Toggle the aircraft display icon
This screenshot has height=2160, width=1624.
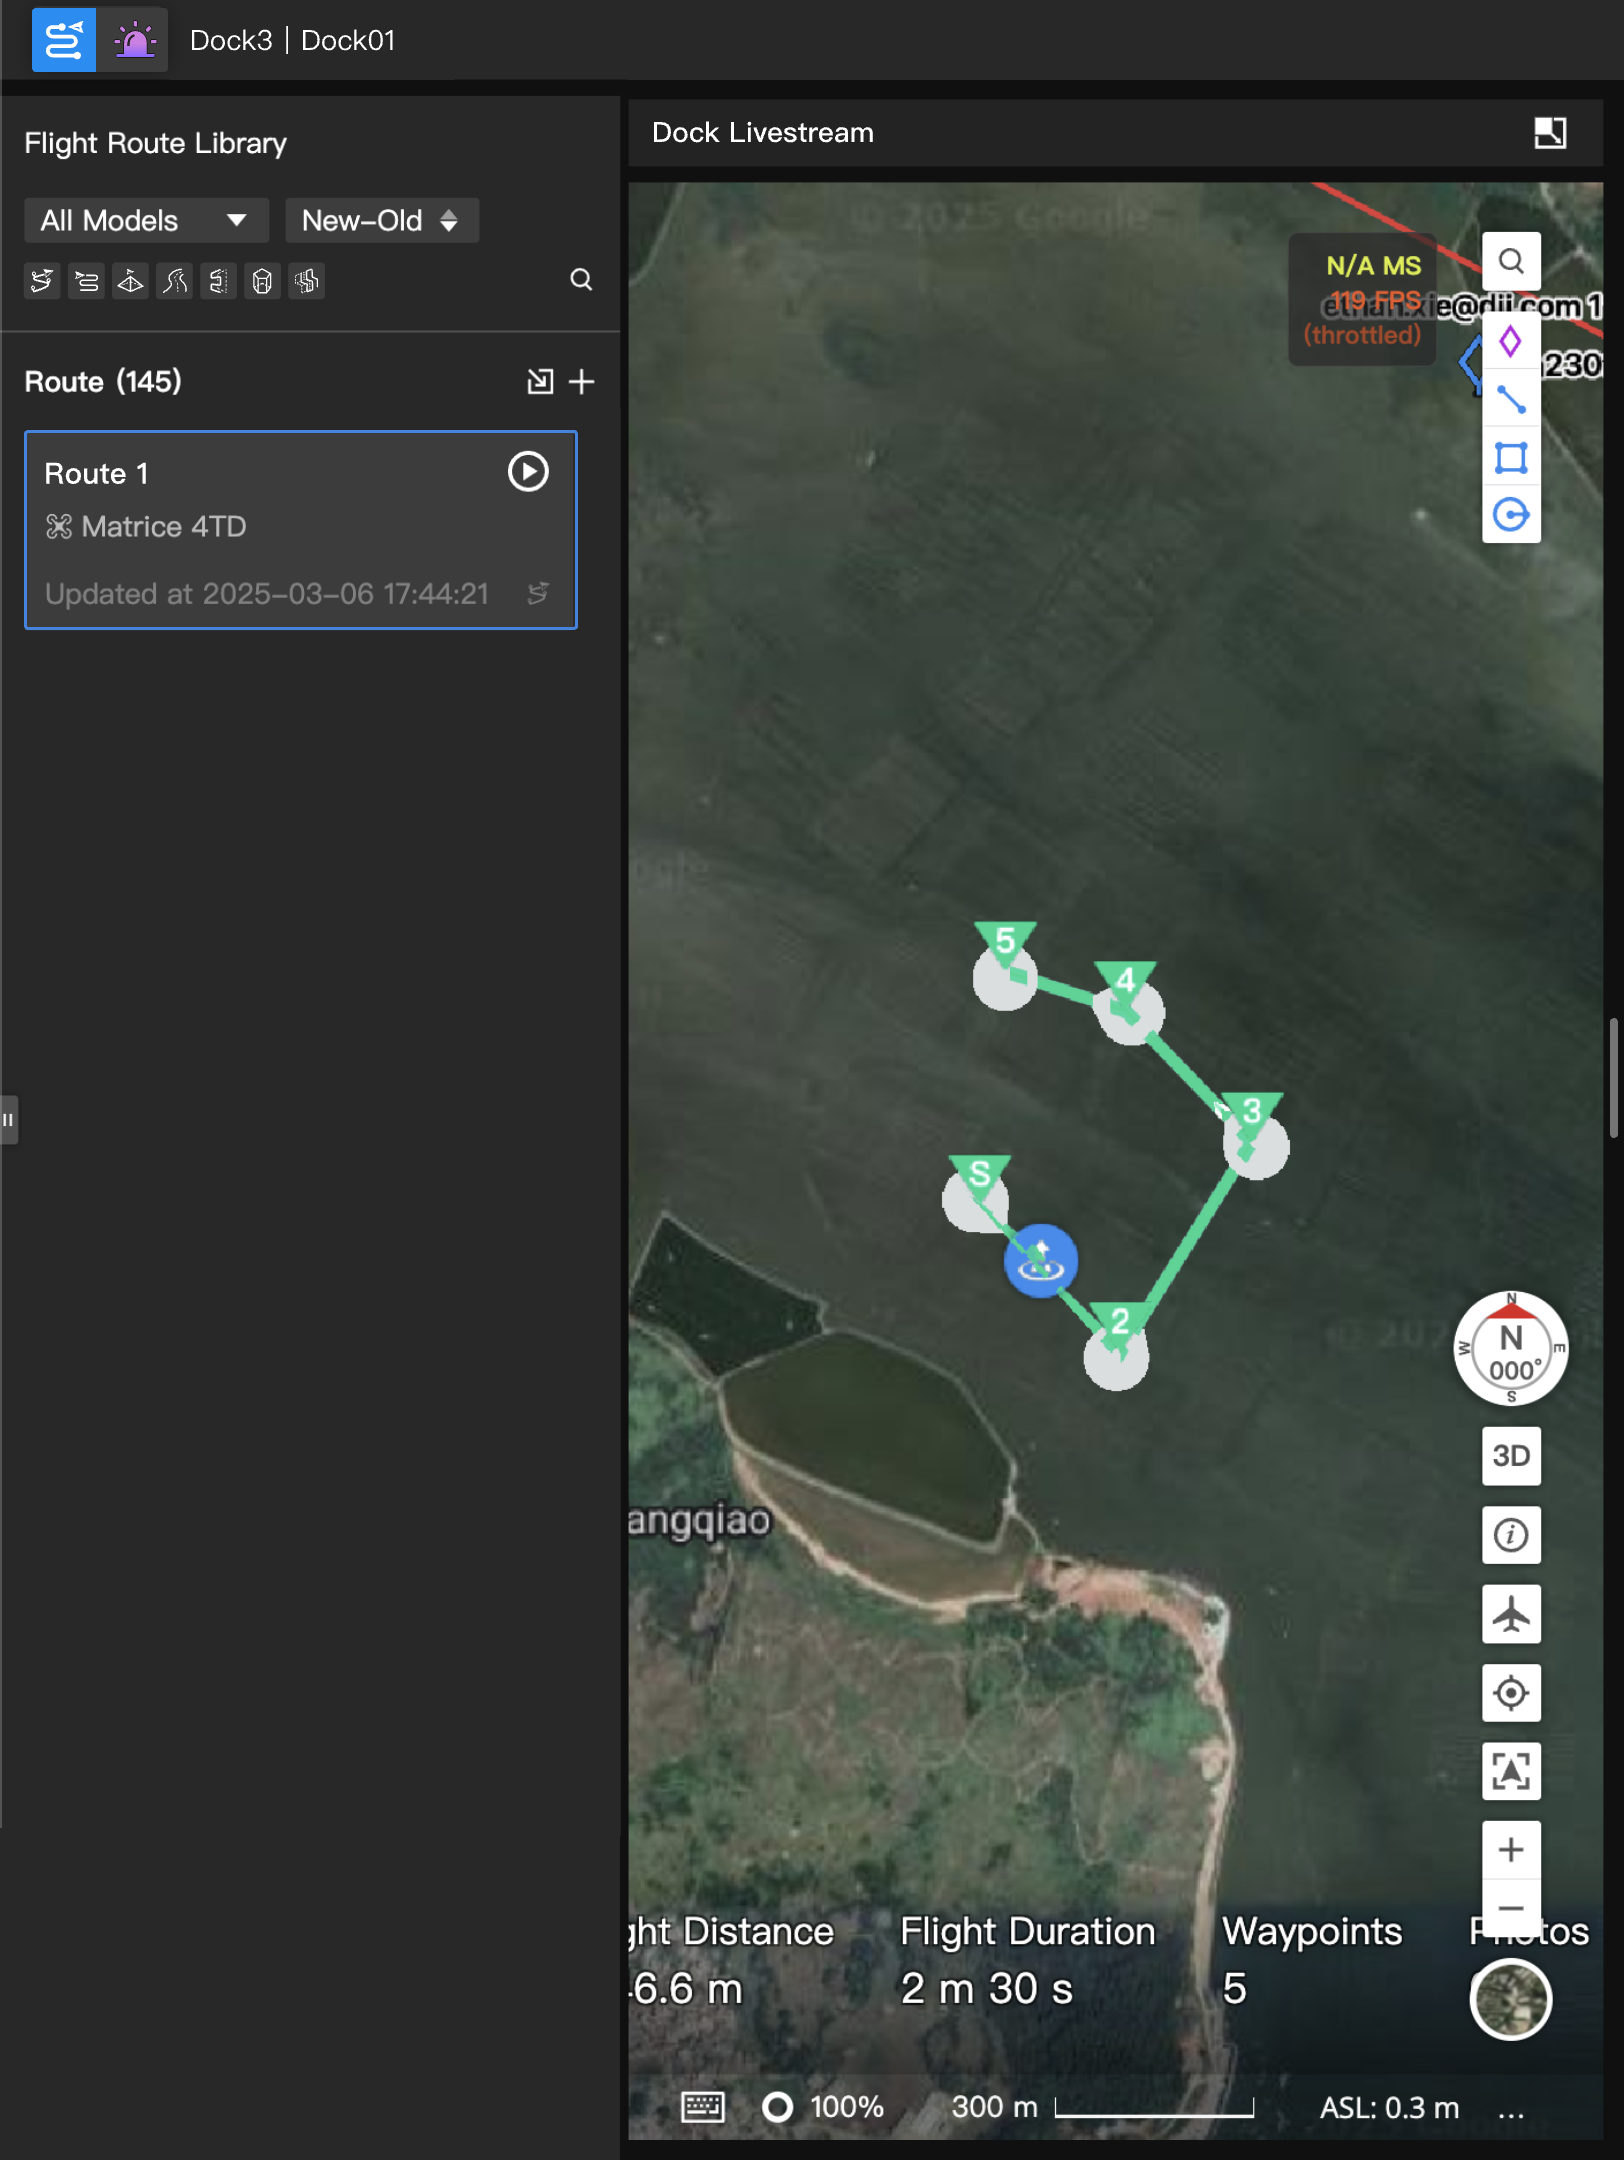click(1510, 1614)
